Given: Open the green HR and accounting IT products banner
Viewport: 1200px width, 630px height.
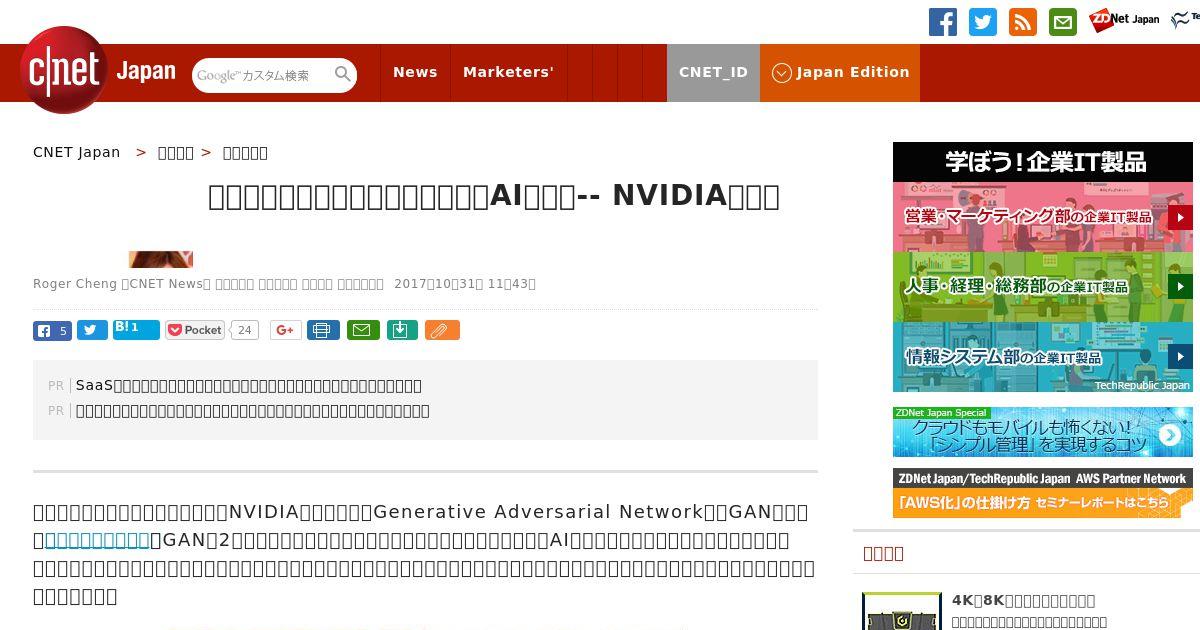Looking at the screenshot, I should [x=1043, y=287].
